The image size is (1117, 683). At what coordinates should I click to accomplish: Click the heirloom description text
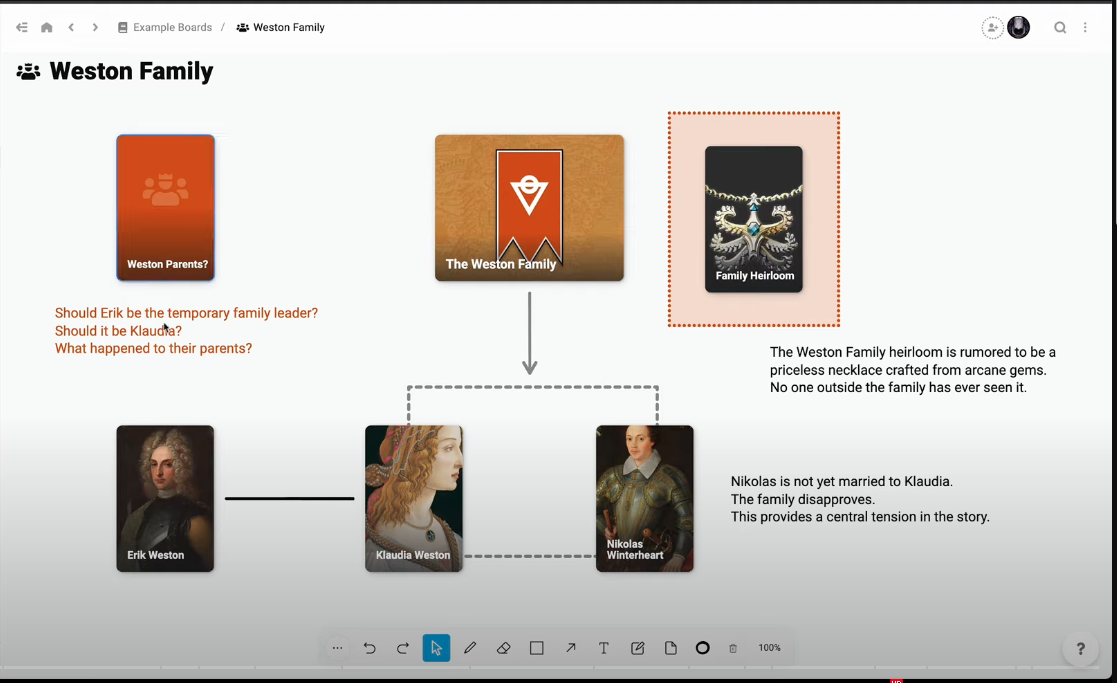[x=913, y=370]
